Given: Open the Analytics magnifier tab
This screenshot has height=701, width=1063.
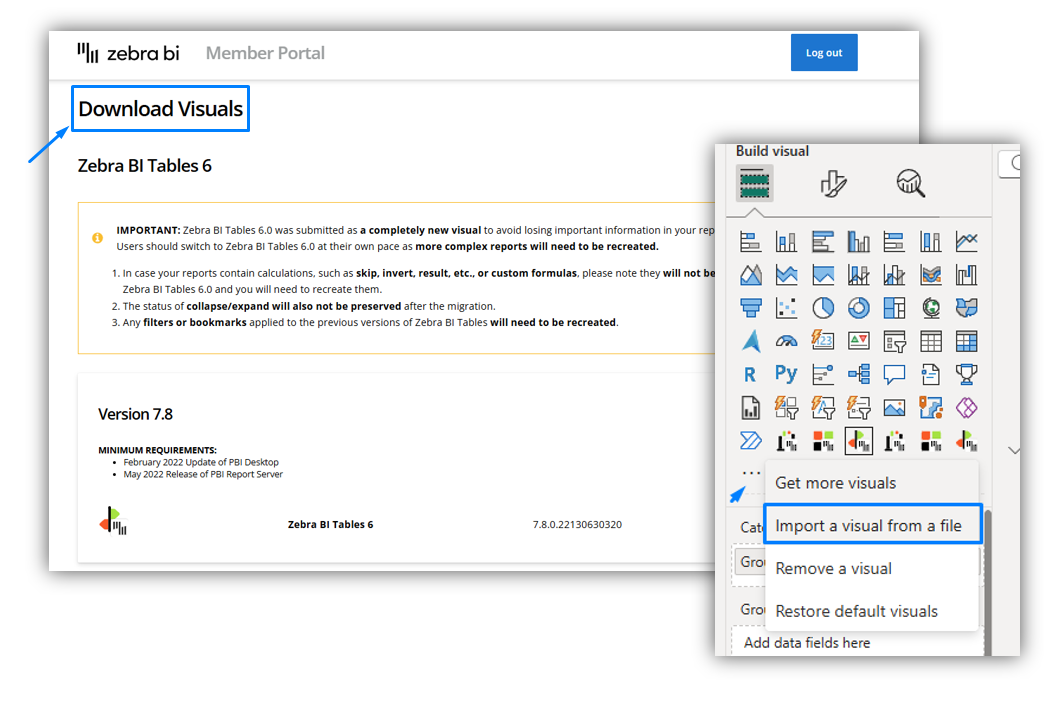Looking at the screenshot, I should [910, 183].
